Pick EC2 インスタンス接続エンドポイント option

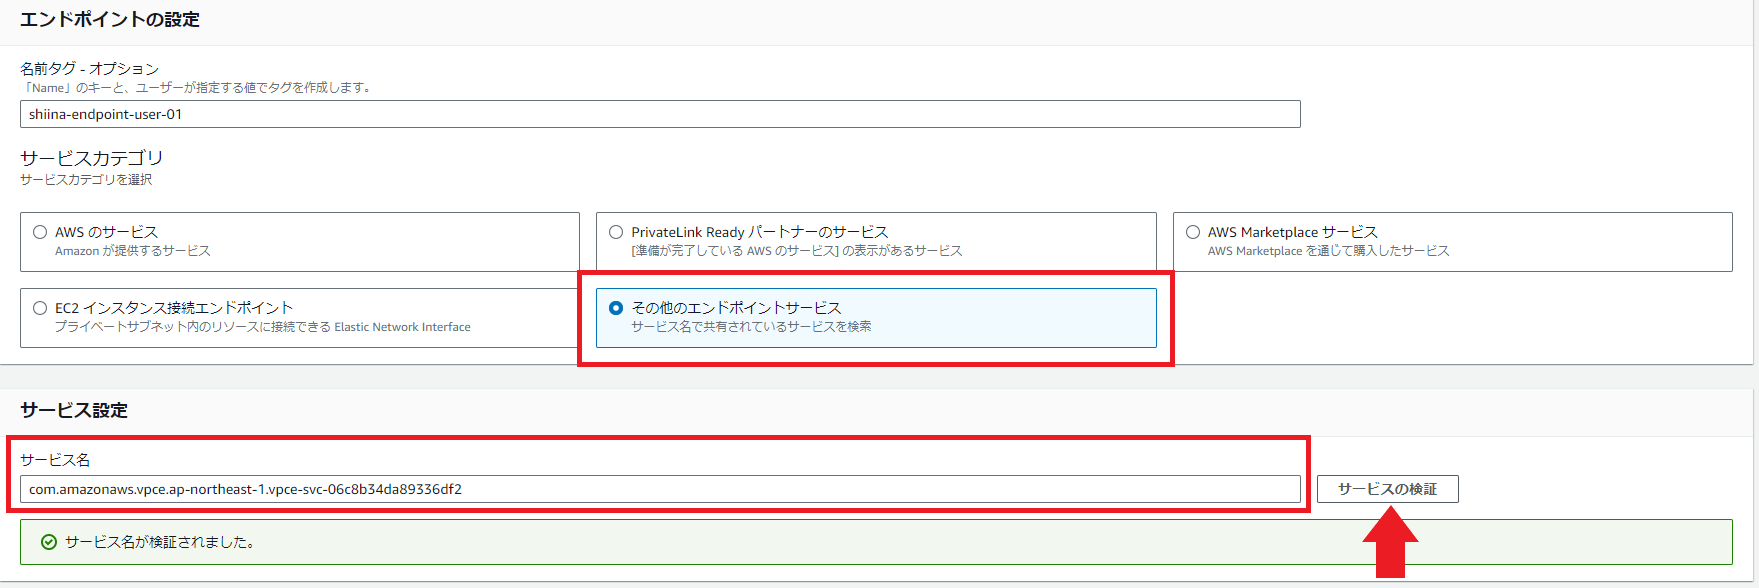tap(40, 308)
